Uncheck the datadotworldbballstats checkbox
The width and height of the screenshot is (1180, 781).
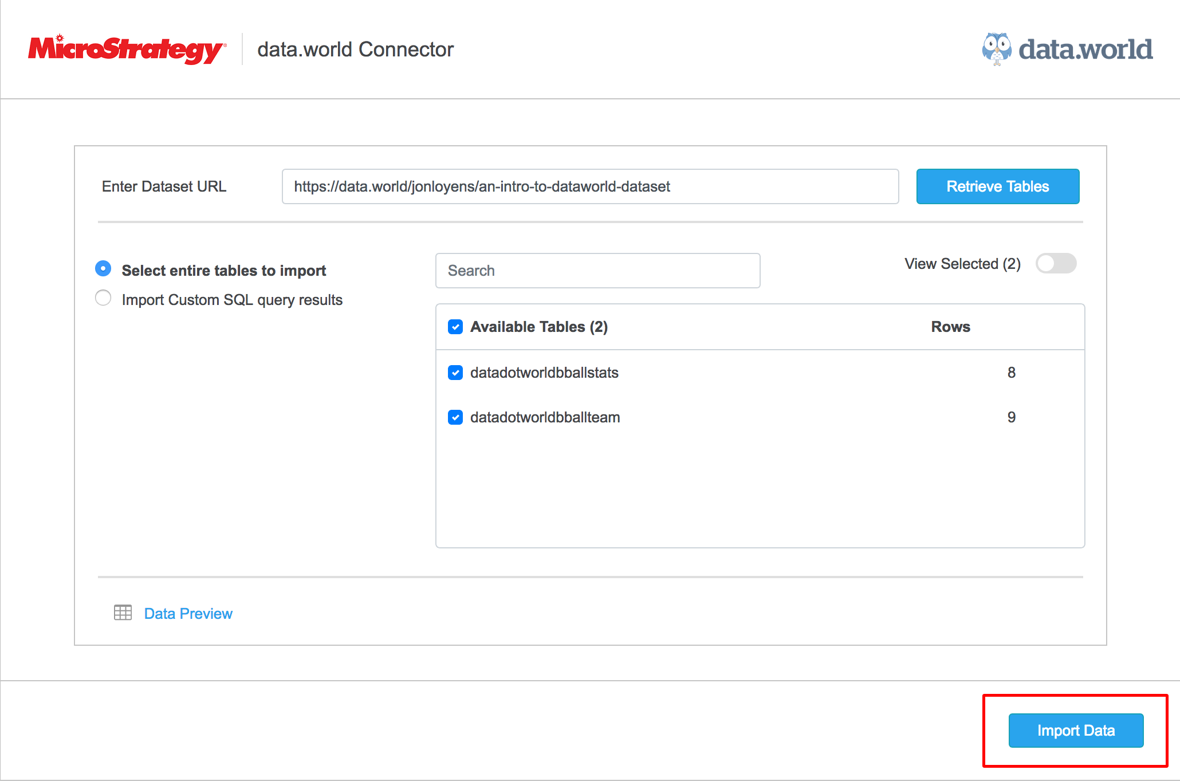coord(455,373)
